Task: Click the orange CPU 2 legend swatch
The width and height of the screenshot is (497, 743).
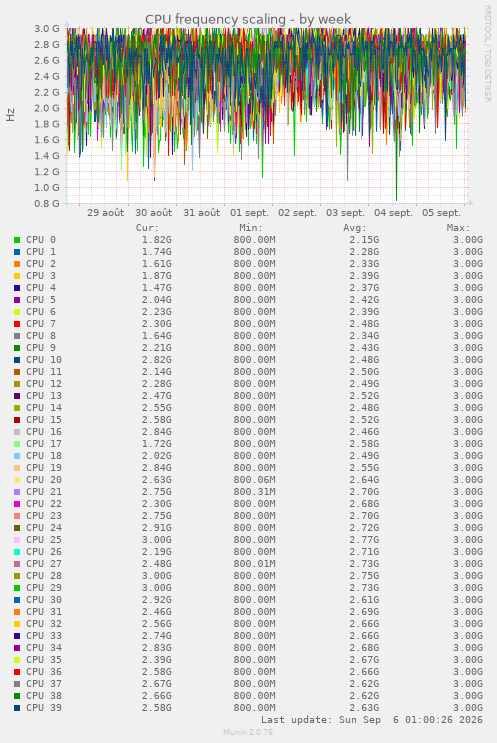Action: [17, 264]
